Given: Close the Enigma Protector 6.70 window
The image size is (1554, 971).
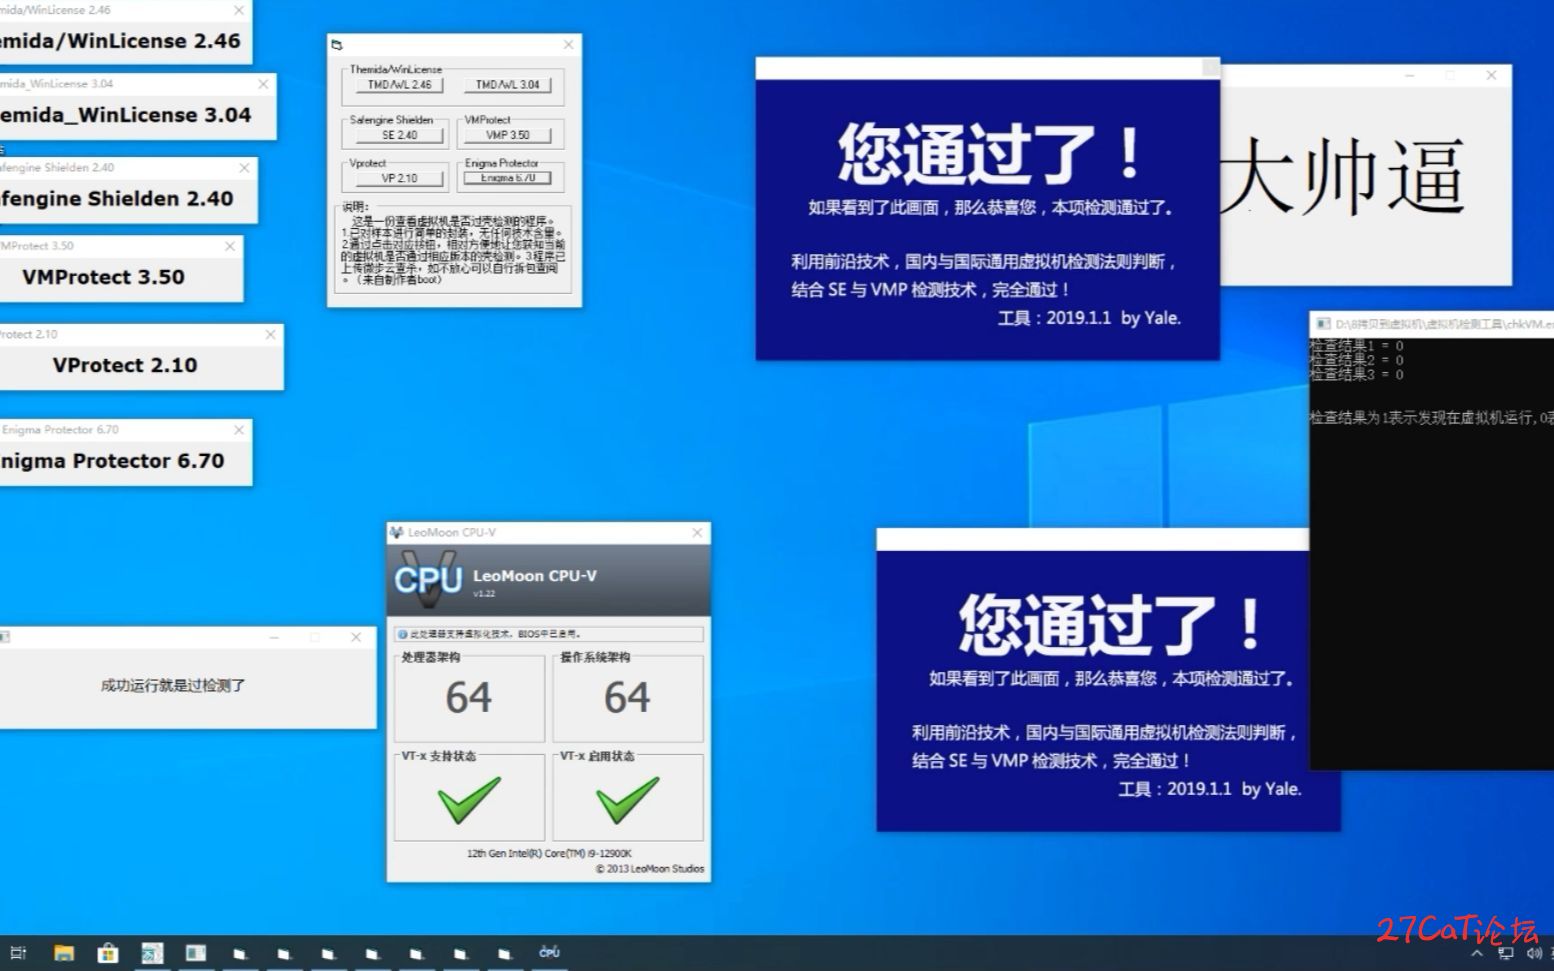Looking at the screenshot, I should click(239, 430).
